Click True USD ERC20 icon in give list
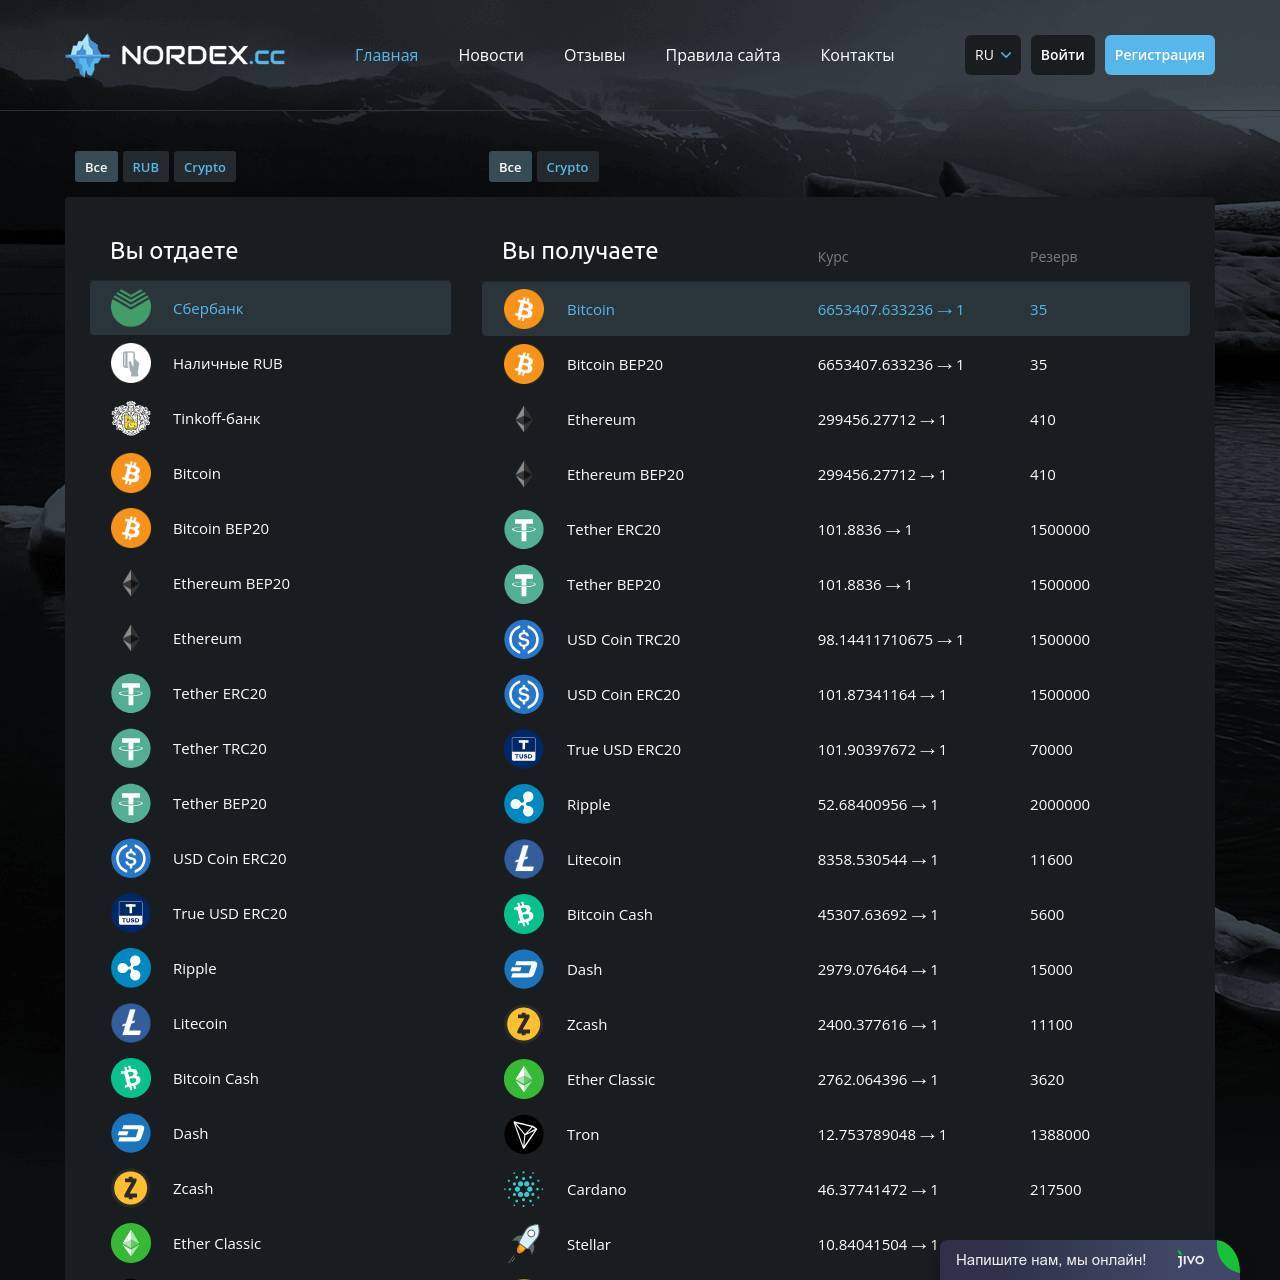This screenshot has height=1280, width=1280. [x=131, y=913]
